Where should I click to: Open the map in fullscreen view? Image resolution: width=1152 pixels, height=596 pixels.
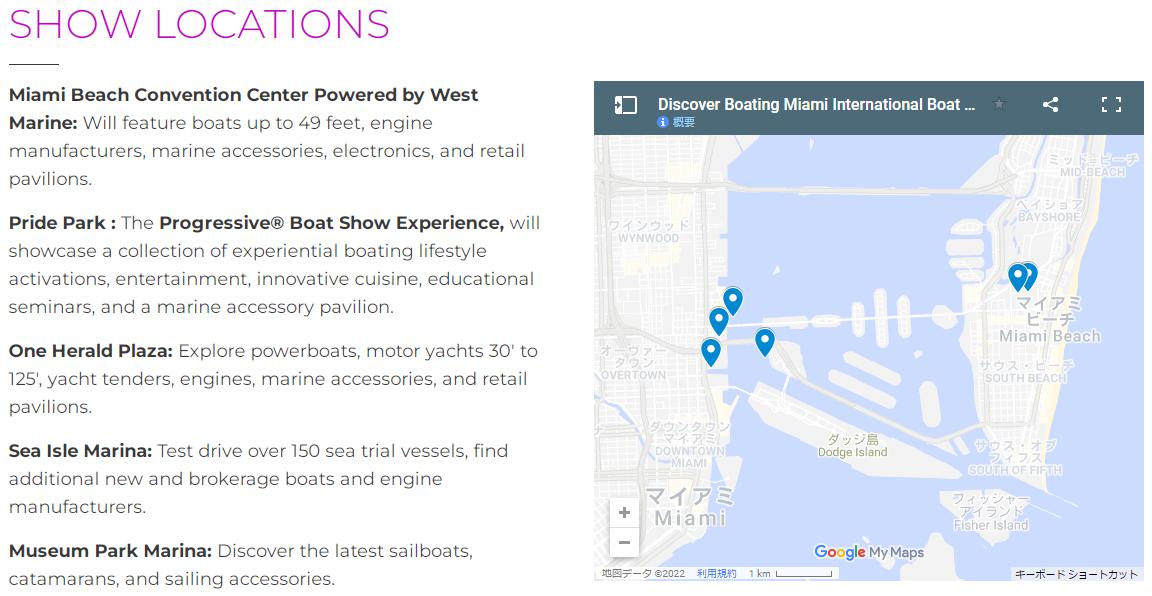1111,104
